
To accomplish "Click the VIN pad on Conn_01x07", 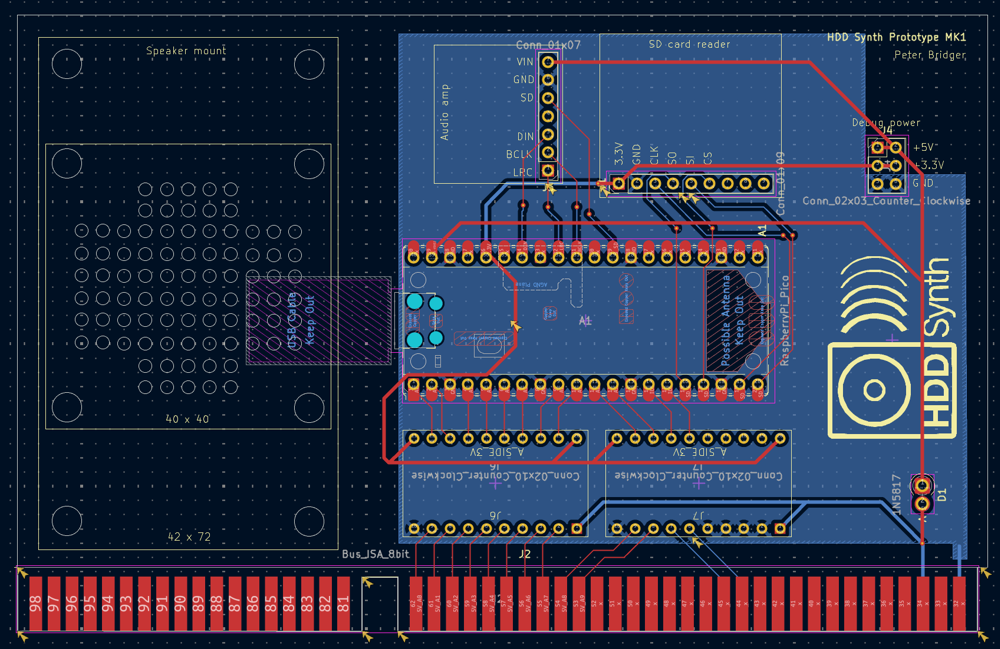I will click(x=547, y=62).
